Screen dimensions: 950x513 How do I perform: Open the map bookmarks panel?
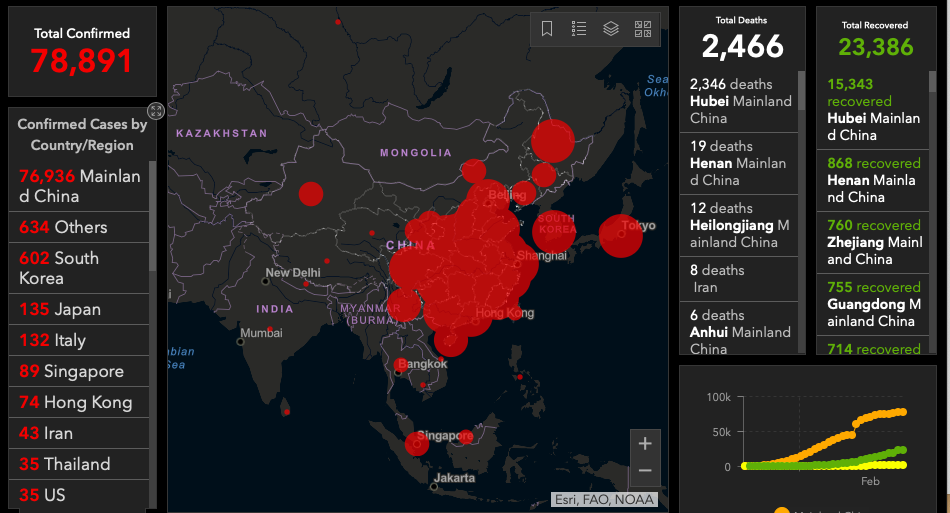547,29
